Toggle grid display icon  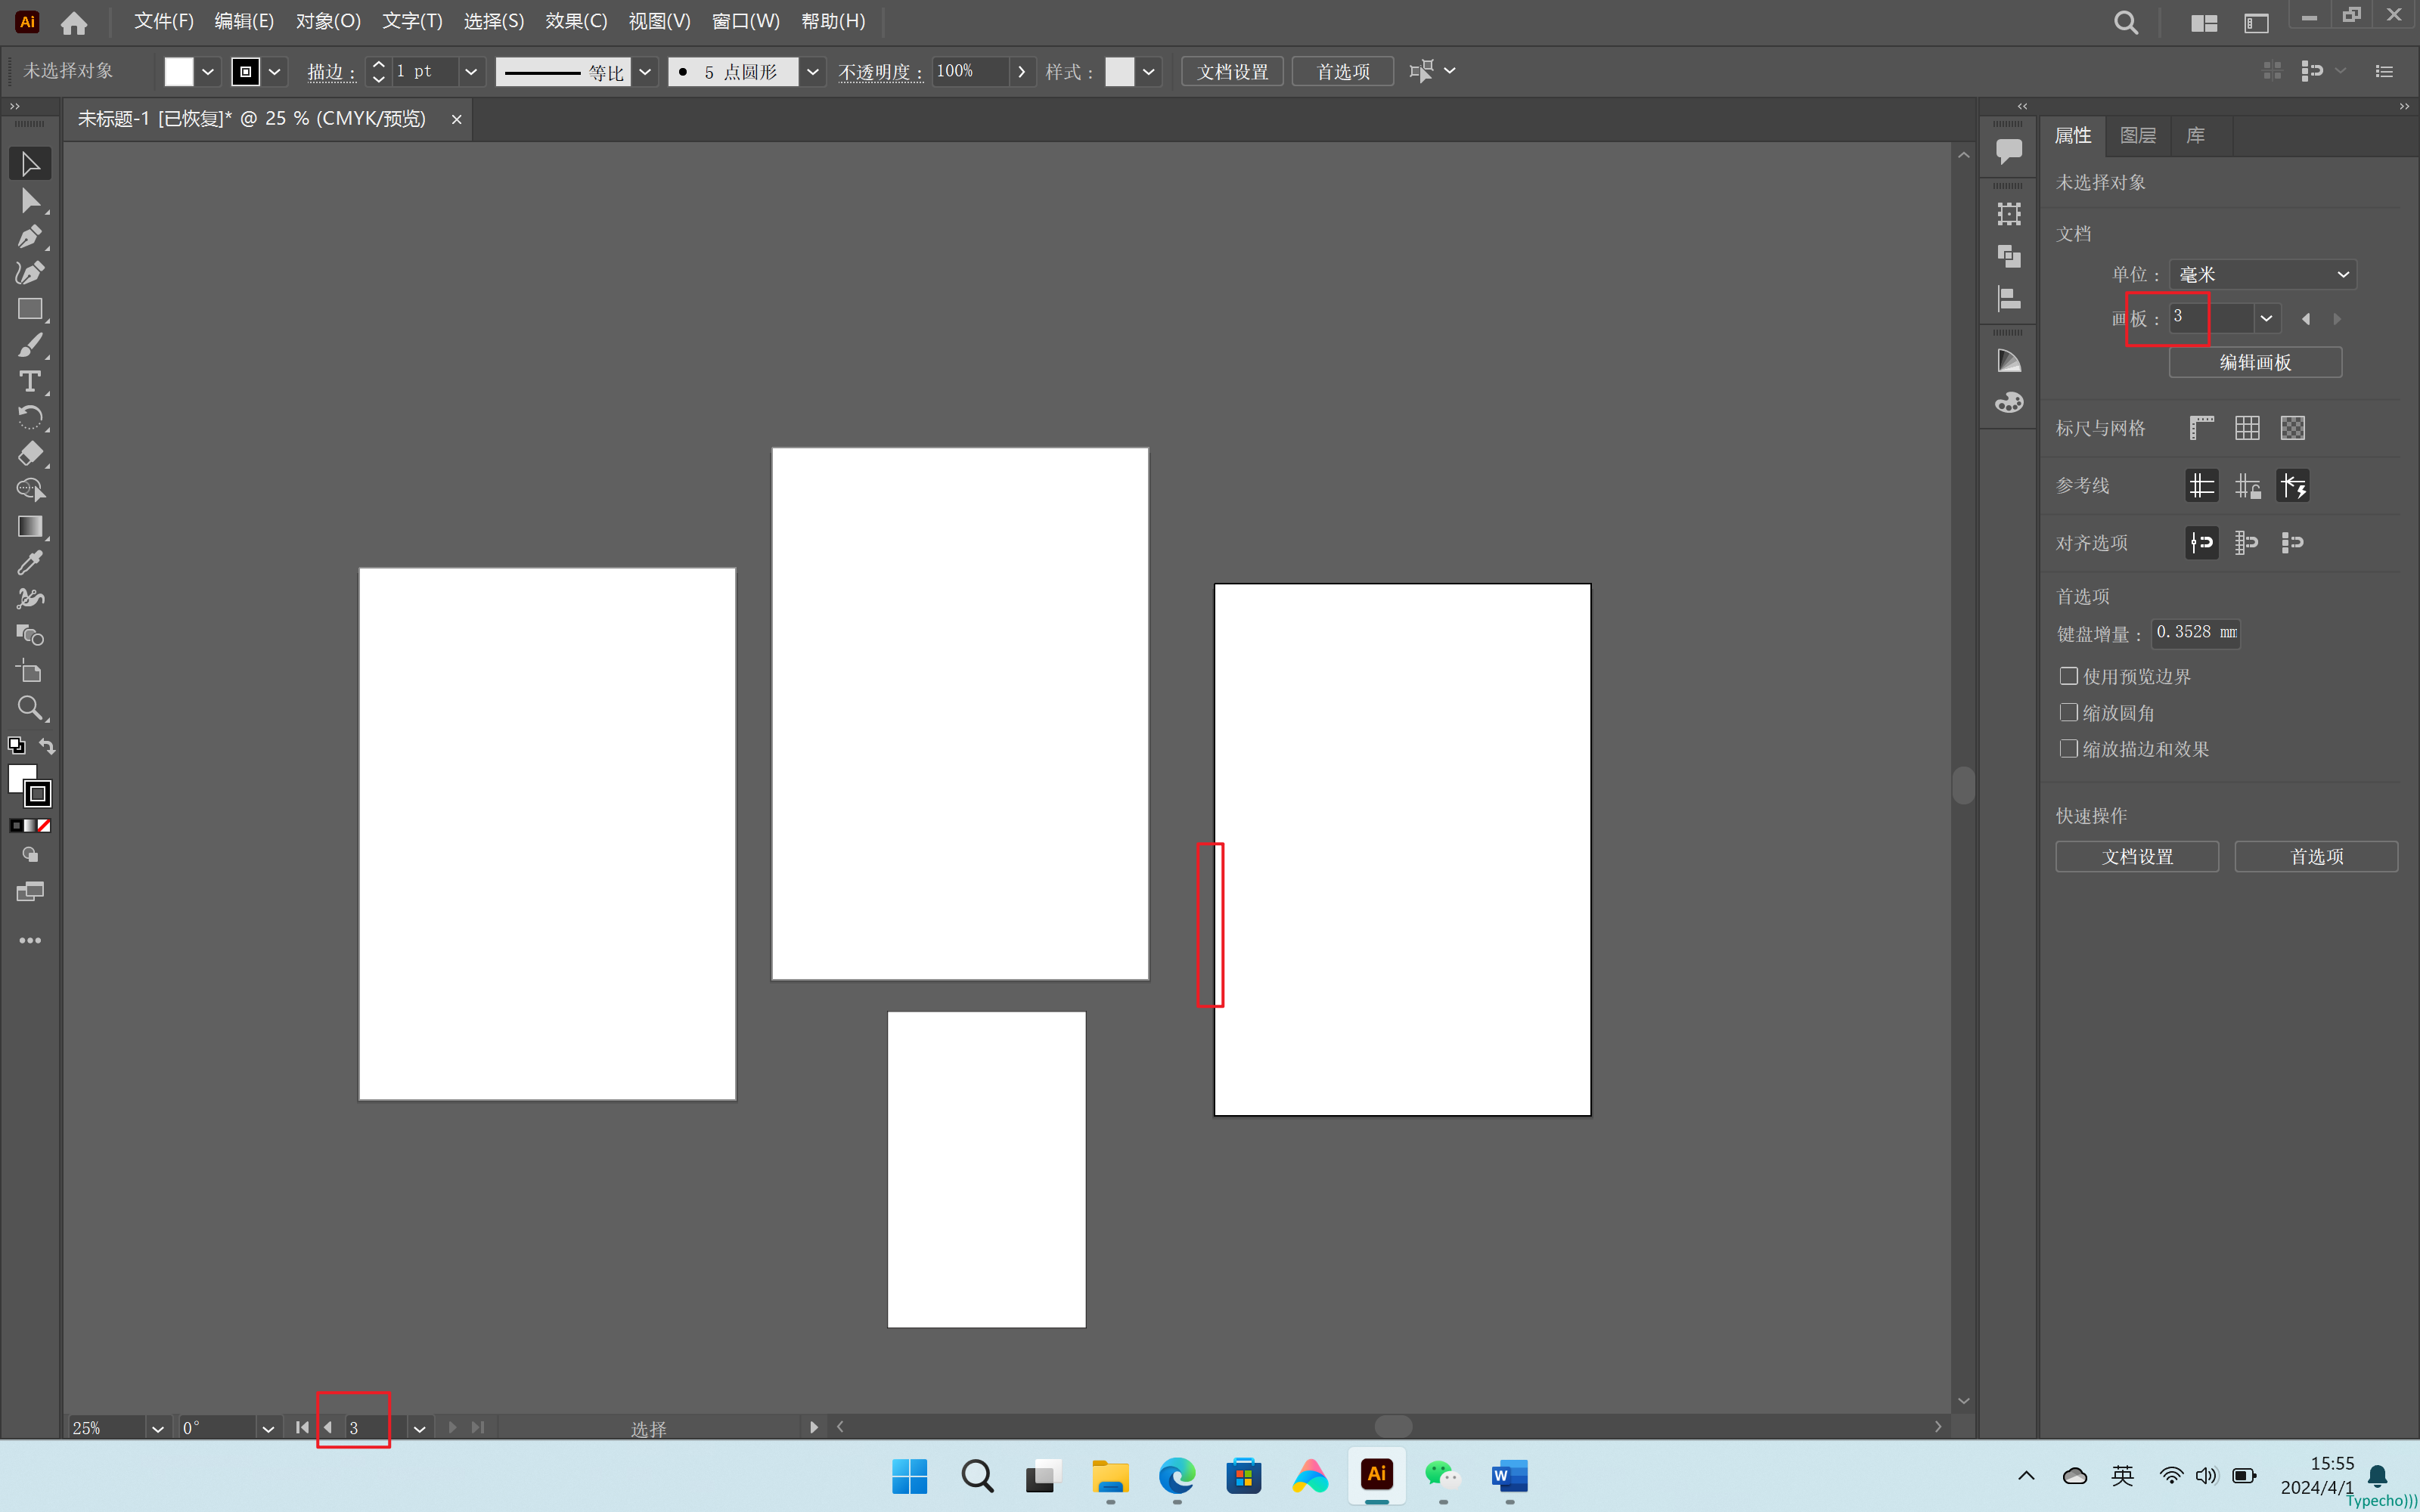click(2247, 428)
